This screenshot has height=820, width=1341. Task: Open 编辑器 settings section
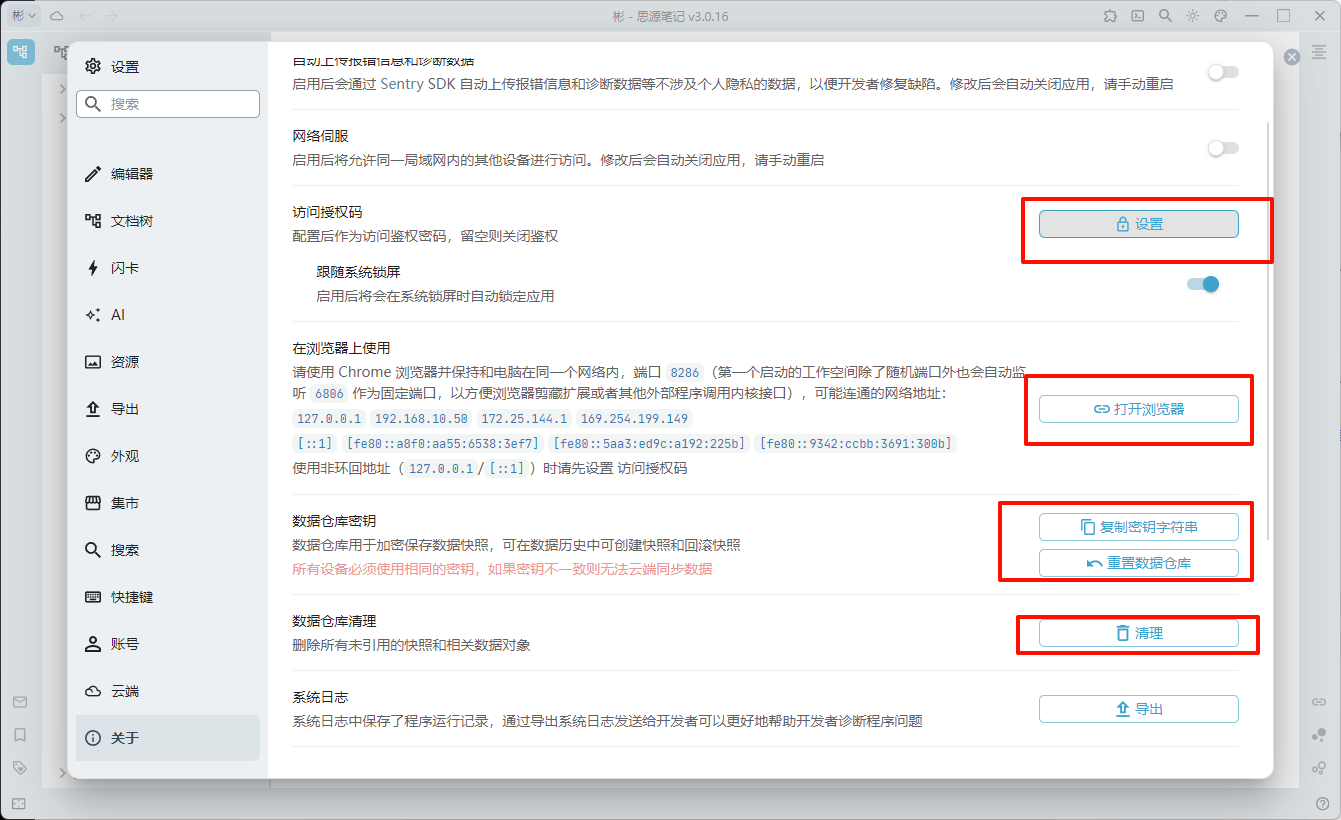(x=168, y=174)
